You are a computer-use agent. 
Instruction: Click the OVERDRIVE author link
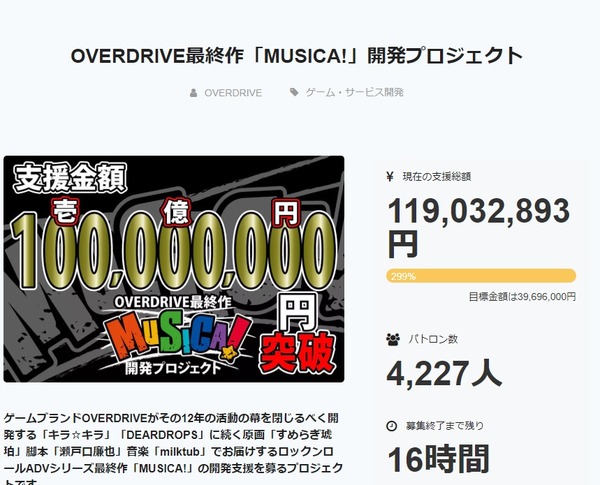233,93
